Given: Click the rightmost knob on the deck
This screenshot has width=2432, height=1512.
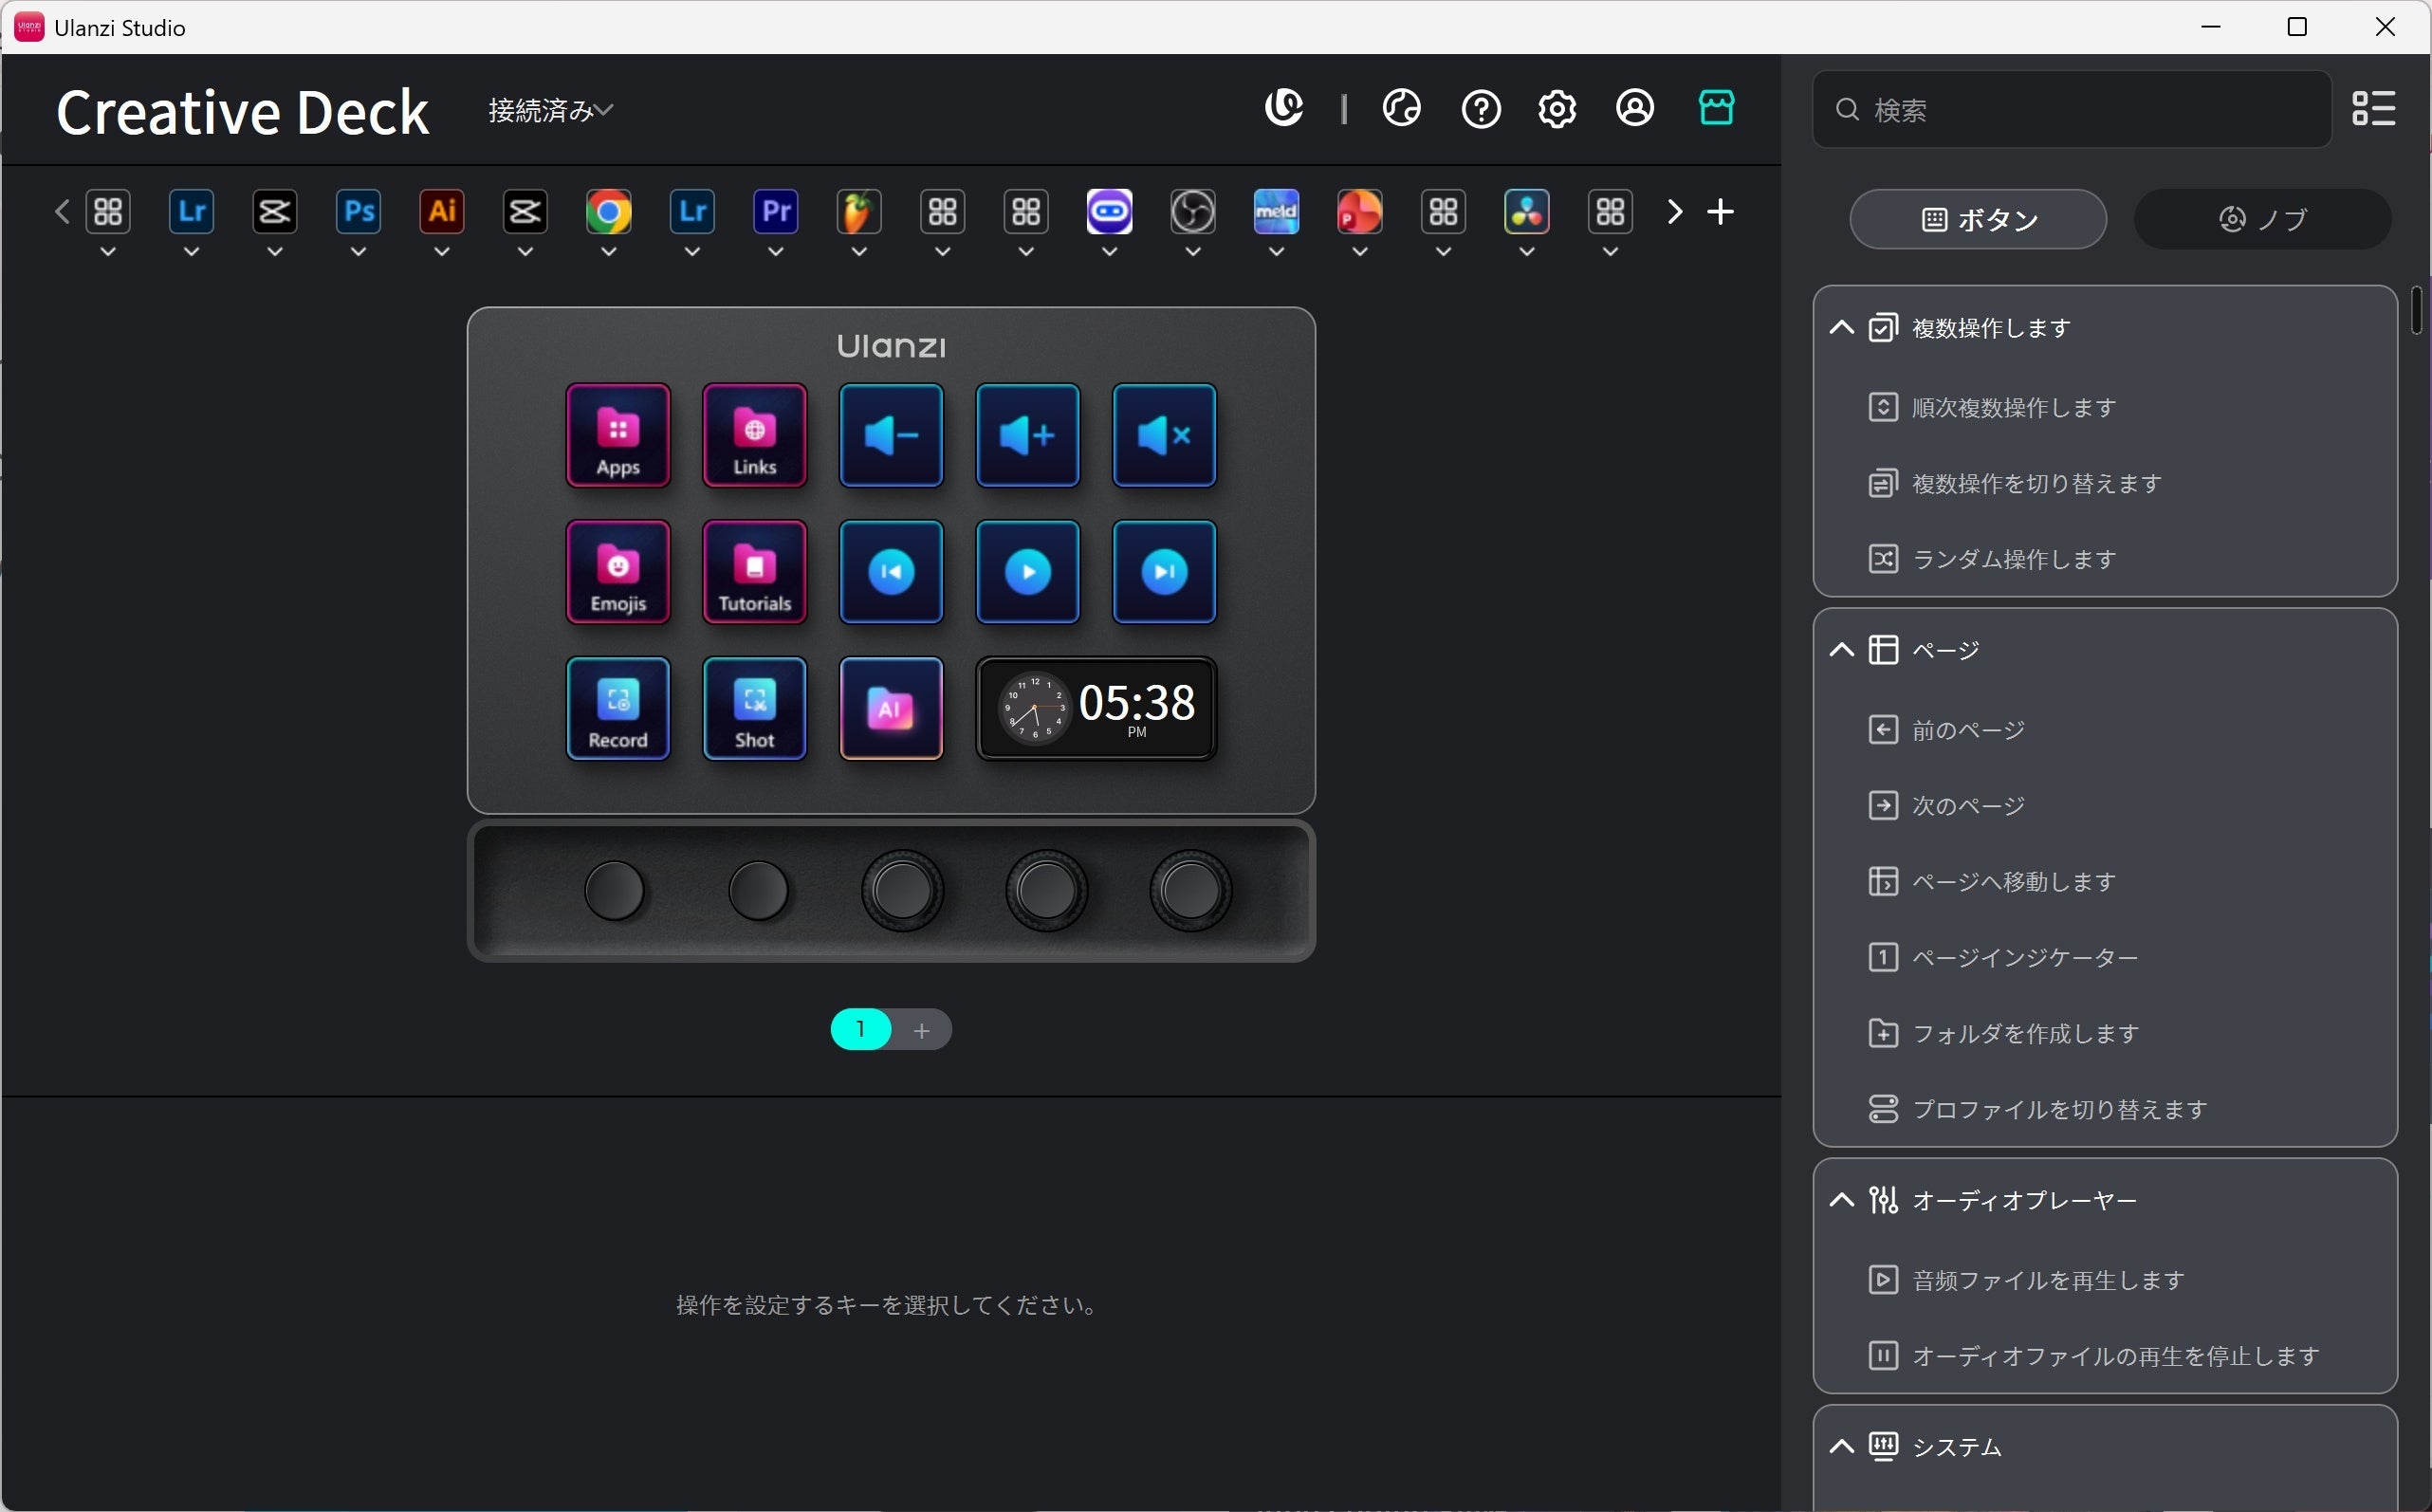Looking at the screenshot, I should click(x=1190, y=890).
